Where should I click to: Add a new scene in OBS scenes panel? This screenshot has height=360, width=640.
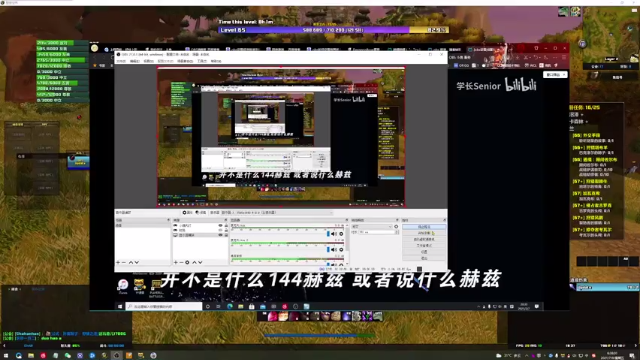[x=118, y=262]
